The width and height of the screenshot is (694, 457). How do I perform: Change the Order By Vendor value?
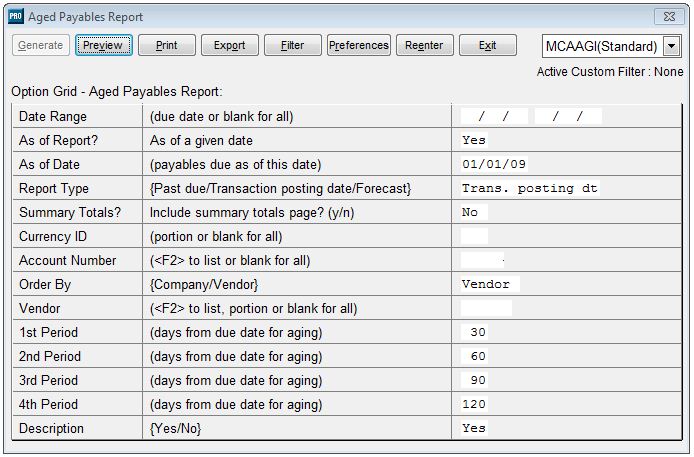(x=490, y=284)
